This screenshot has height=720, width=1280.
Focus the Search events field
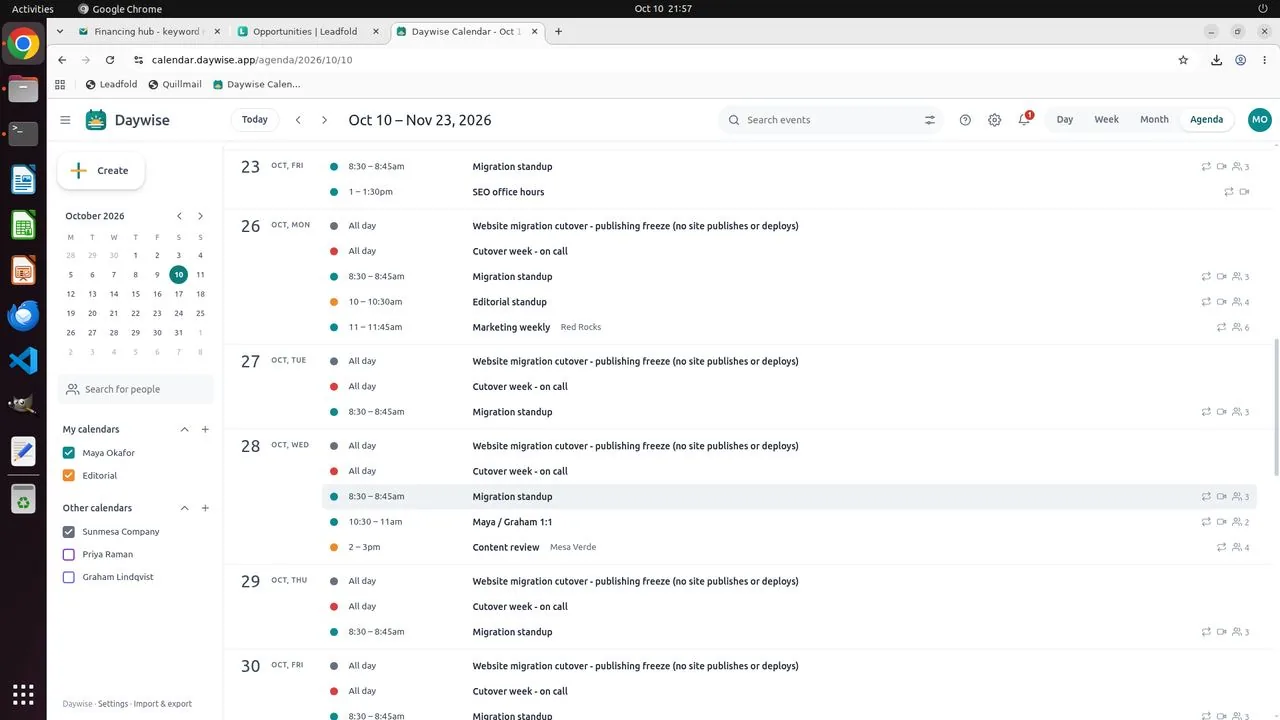pyautogui.click(x=830, y=120)
